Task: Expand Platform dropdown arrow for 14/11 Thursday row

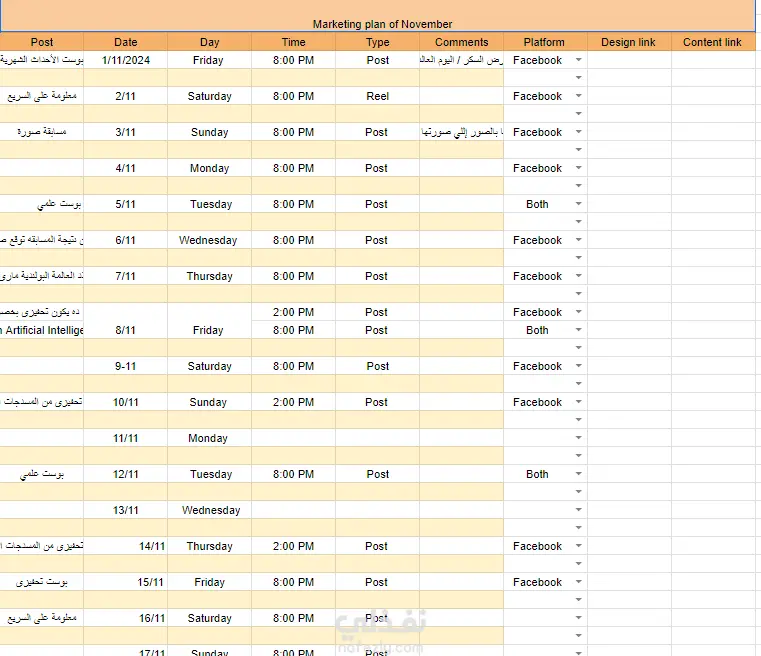Action: point(579,546)
